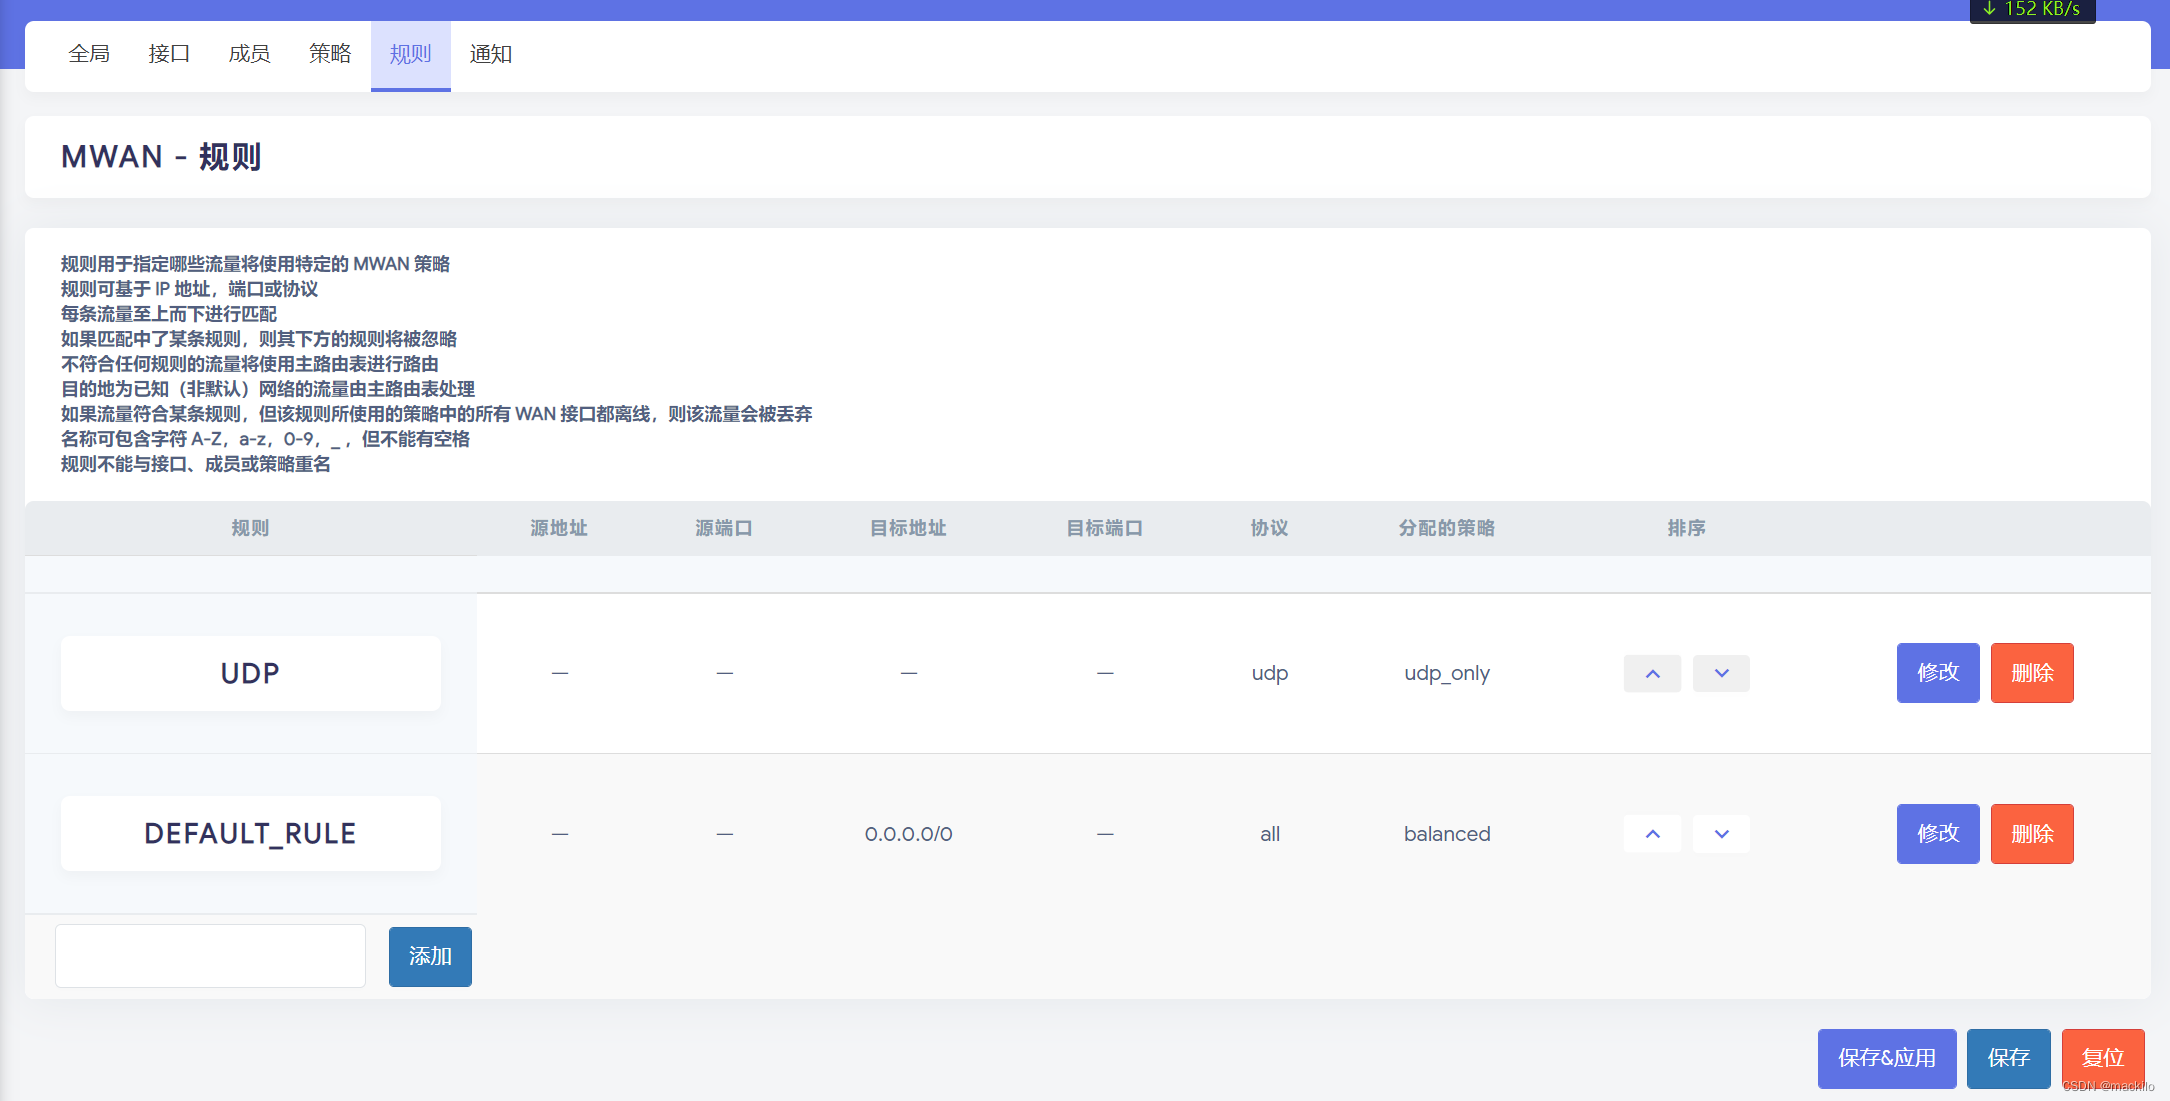Move the UDP rule down with its sort arrow
The image size is (2170, 1101).
coord(1721,673)
